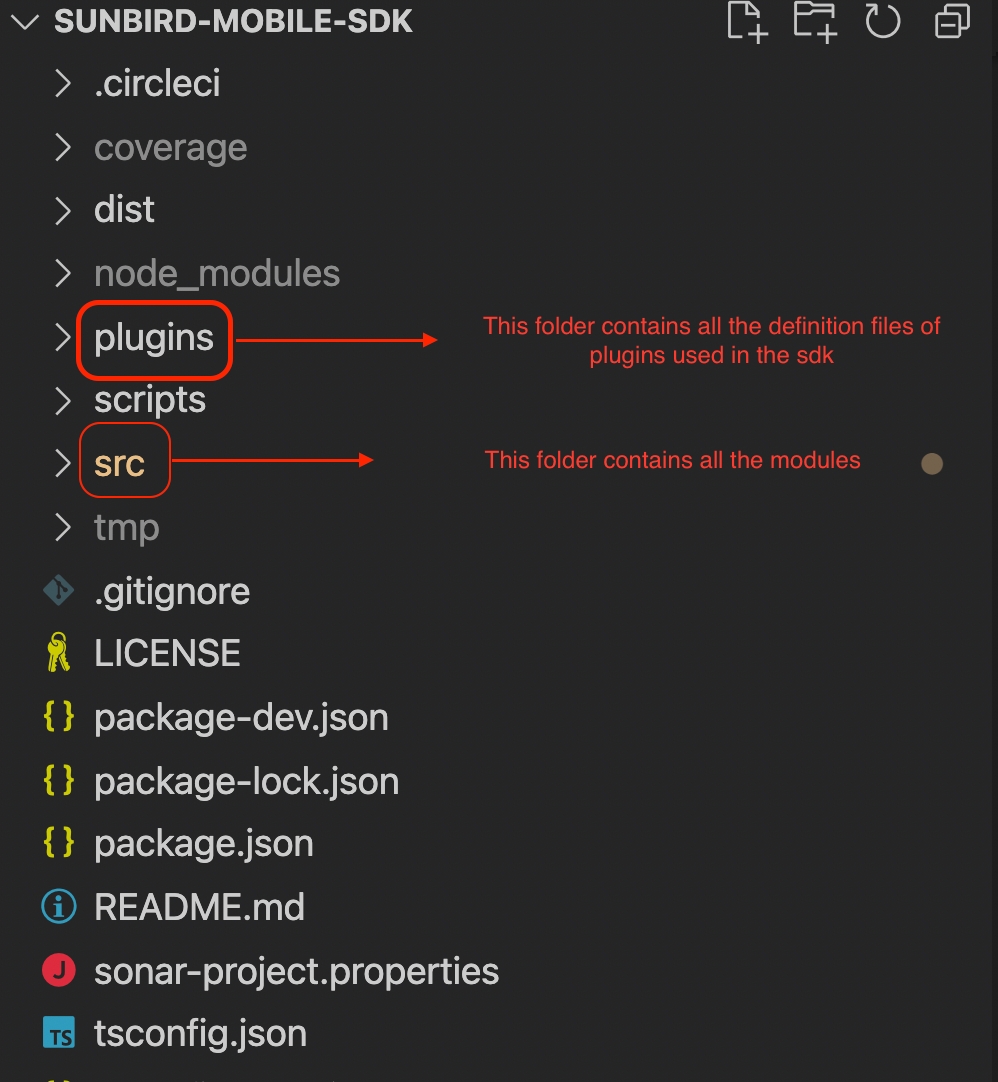The height and width of the screenshot is (1082, 998).
Task: Open the node_modules folder
Action: coord(216,274)
